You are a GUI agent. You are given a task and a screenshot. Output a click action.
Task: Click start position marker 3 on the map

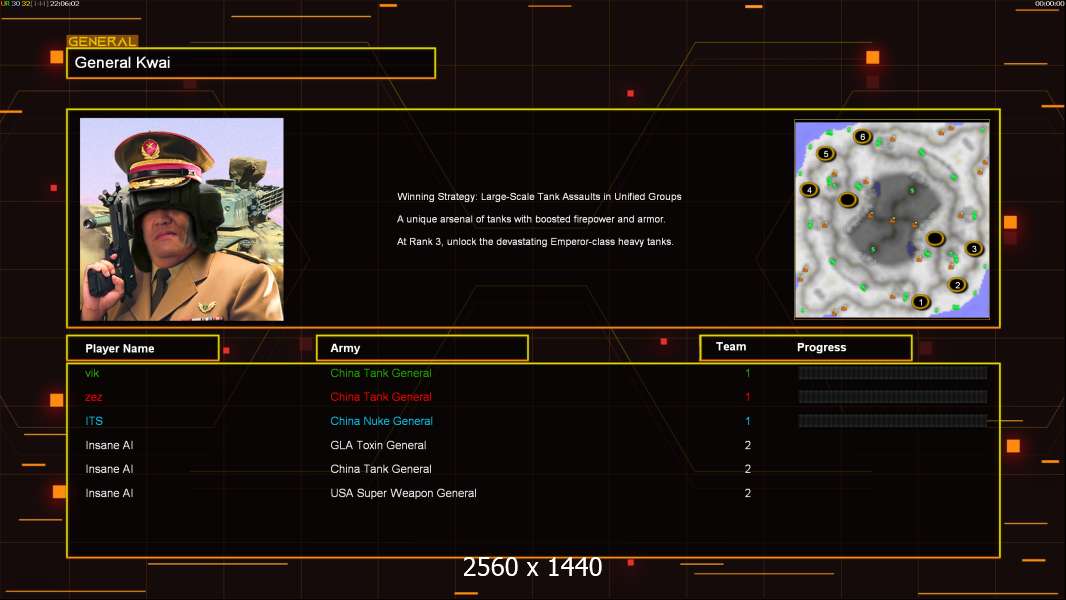(x=974, y=249)
